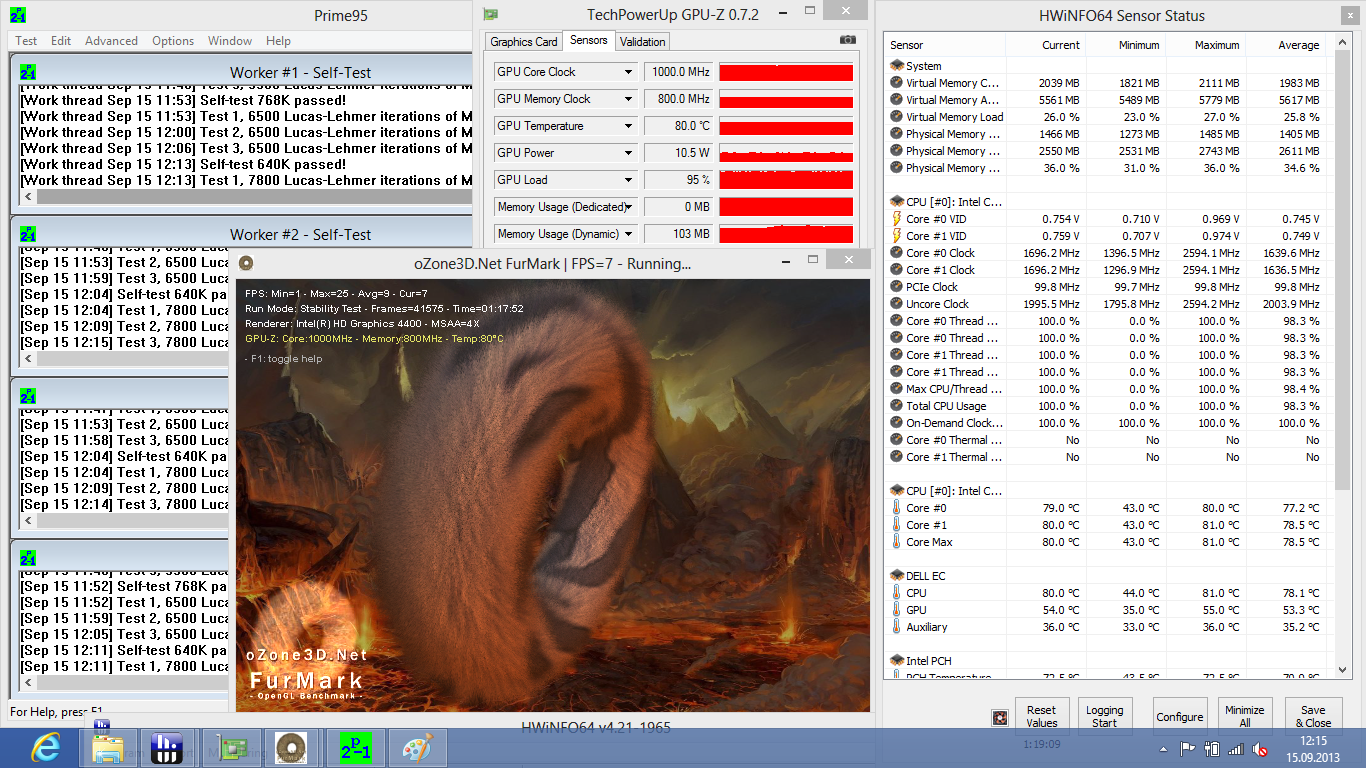The height and width of the screenshot is (768, 1366).
Task: Switch to Prime95 via its taskbar icon
Action: tap(356, 748)
